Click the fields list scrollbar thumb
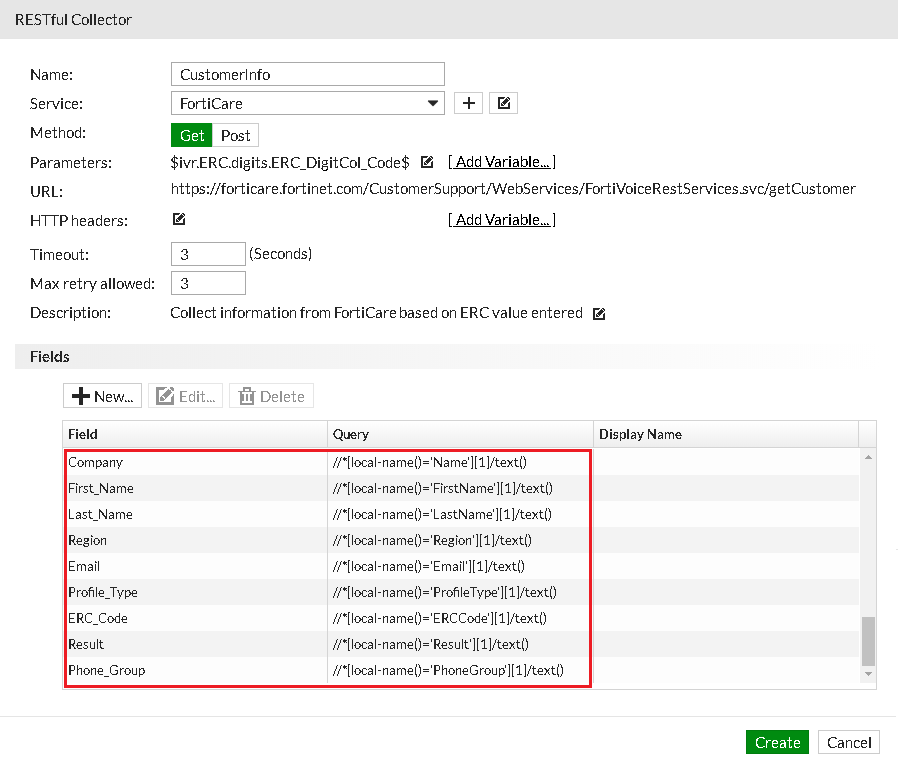Screen dimensions: 898x764 [x=868, y=641]
